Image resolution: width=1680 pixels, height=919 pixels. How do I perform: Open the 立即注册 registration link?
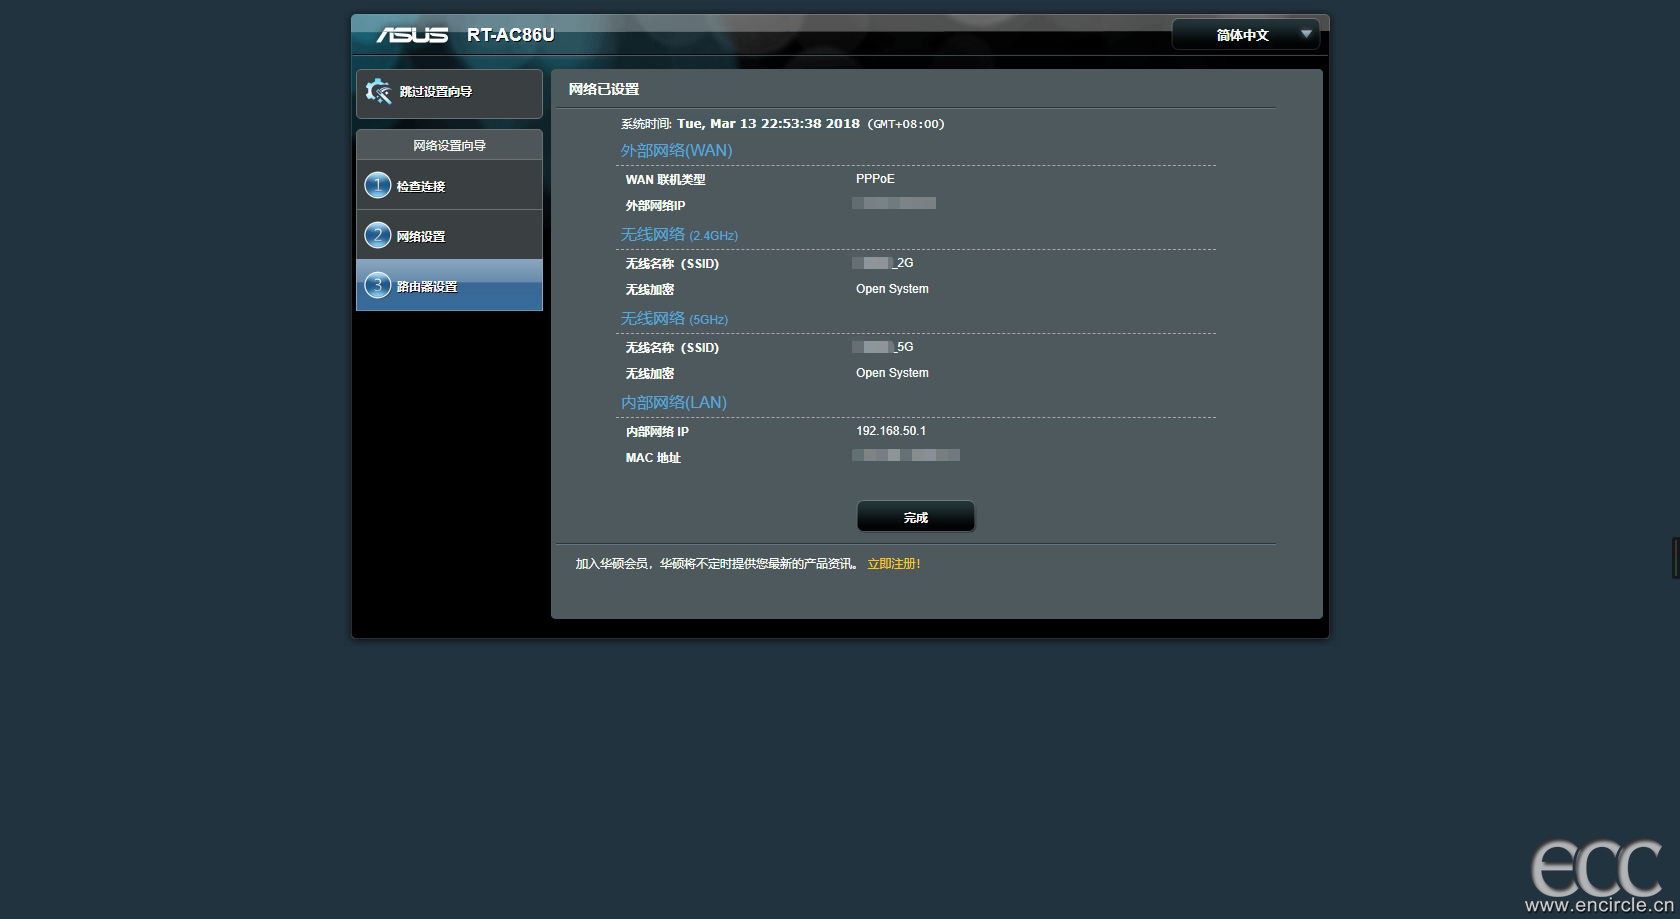[x=893, y=564]
